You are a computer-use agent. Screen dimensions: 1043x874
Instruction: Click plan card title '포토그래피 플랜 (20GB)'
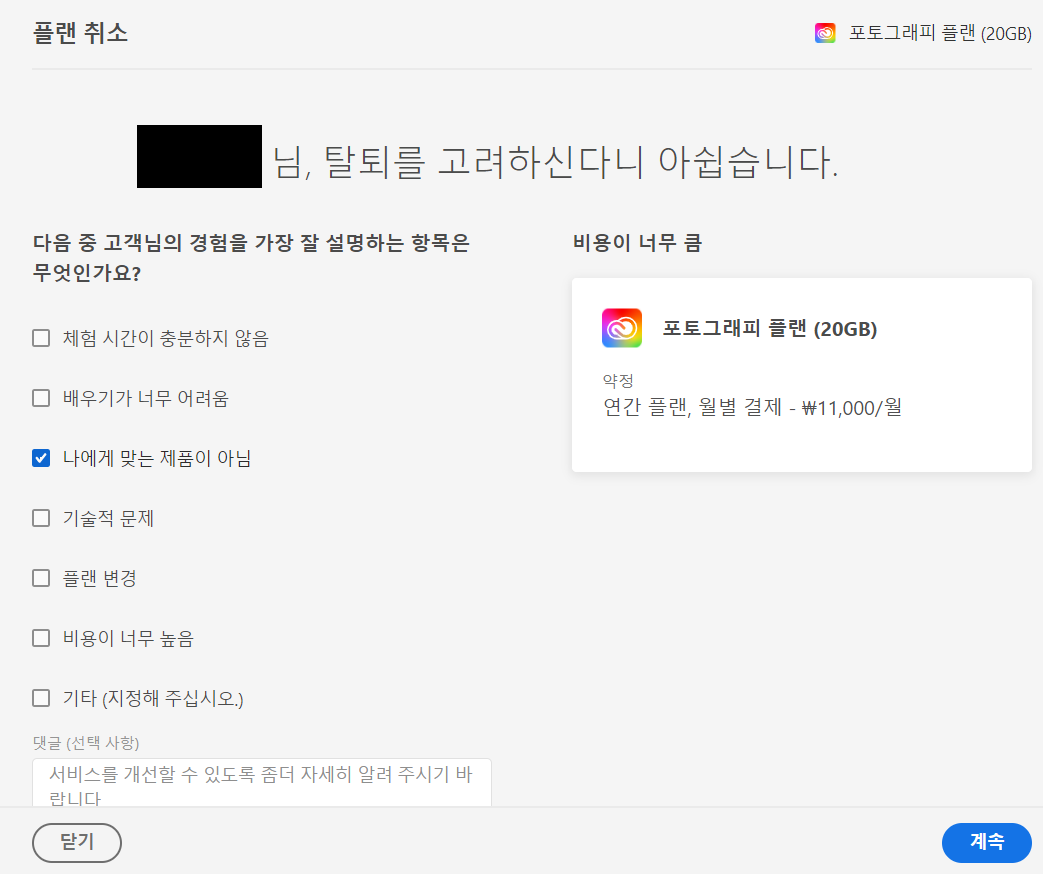tap(770, 329)
